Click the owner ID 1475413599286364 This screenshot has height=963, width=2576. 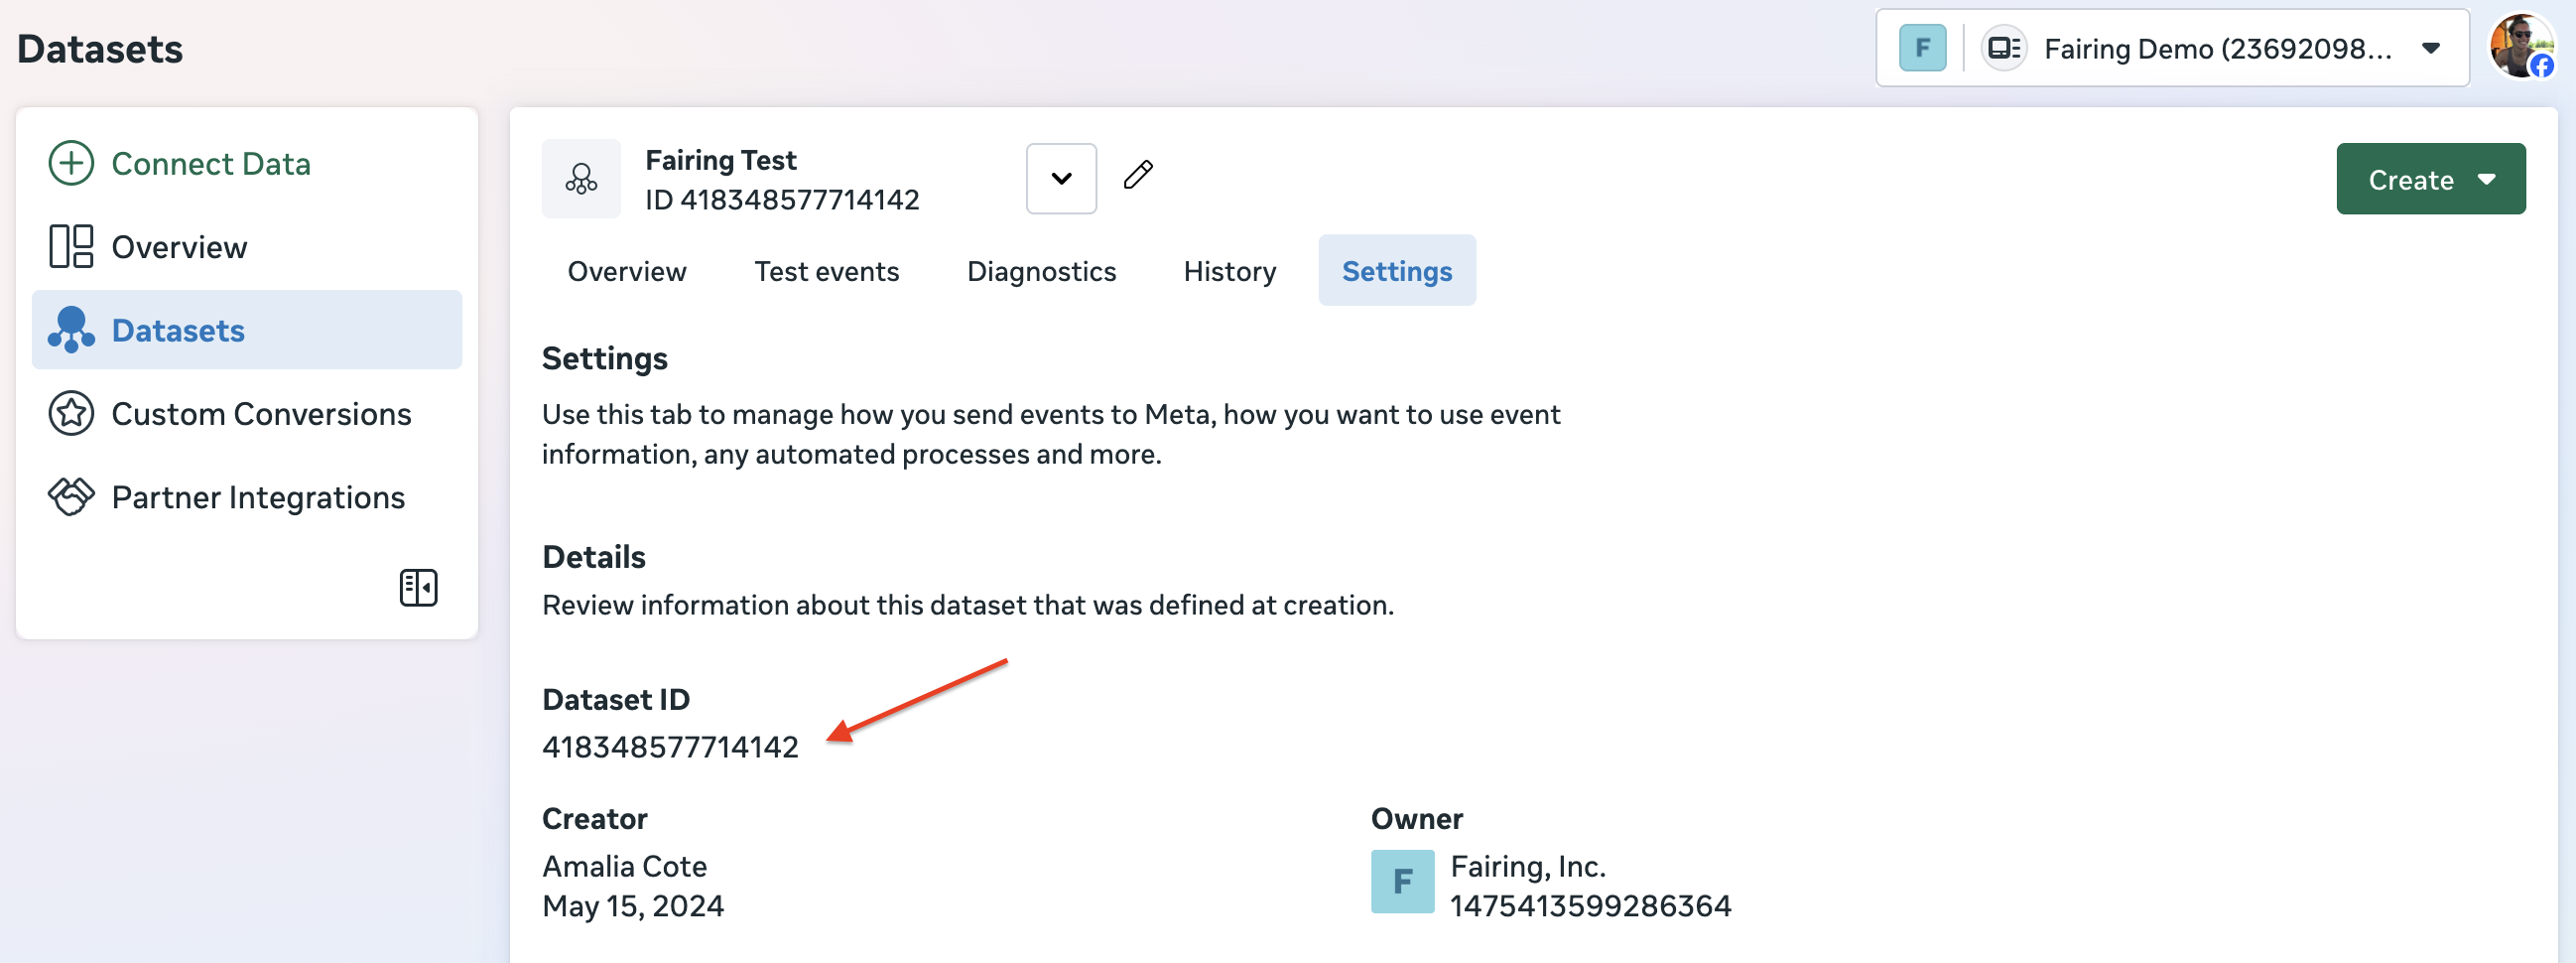point(1590,906)
